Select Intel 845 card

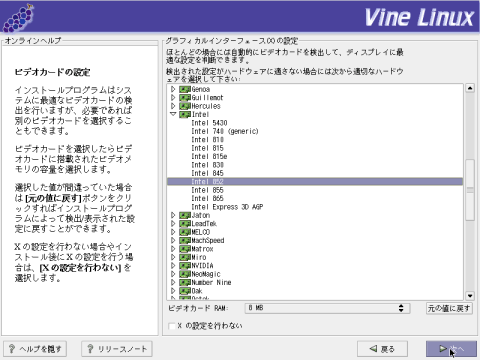tap(207, 173)
